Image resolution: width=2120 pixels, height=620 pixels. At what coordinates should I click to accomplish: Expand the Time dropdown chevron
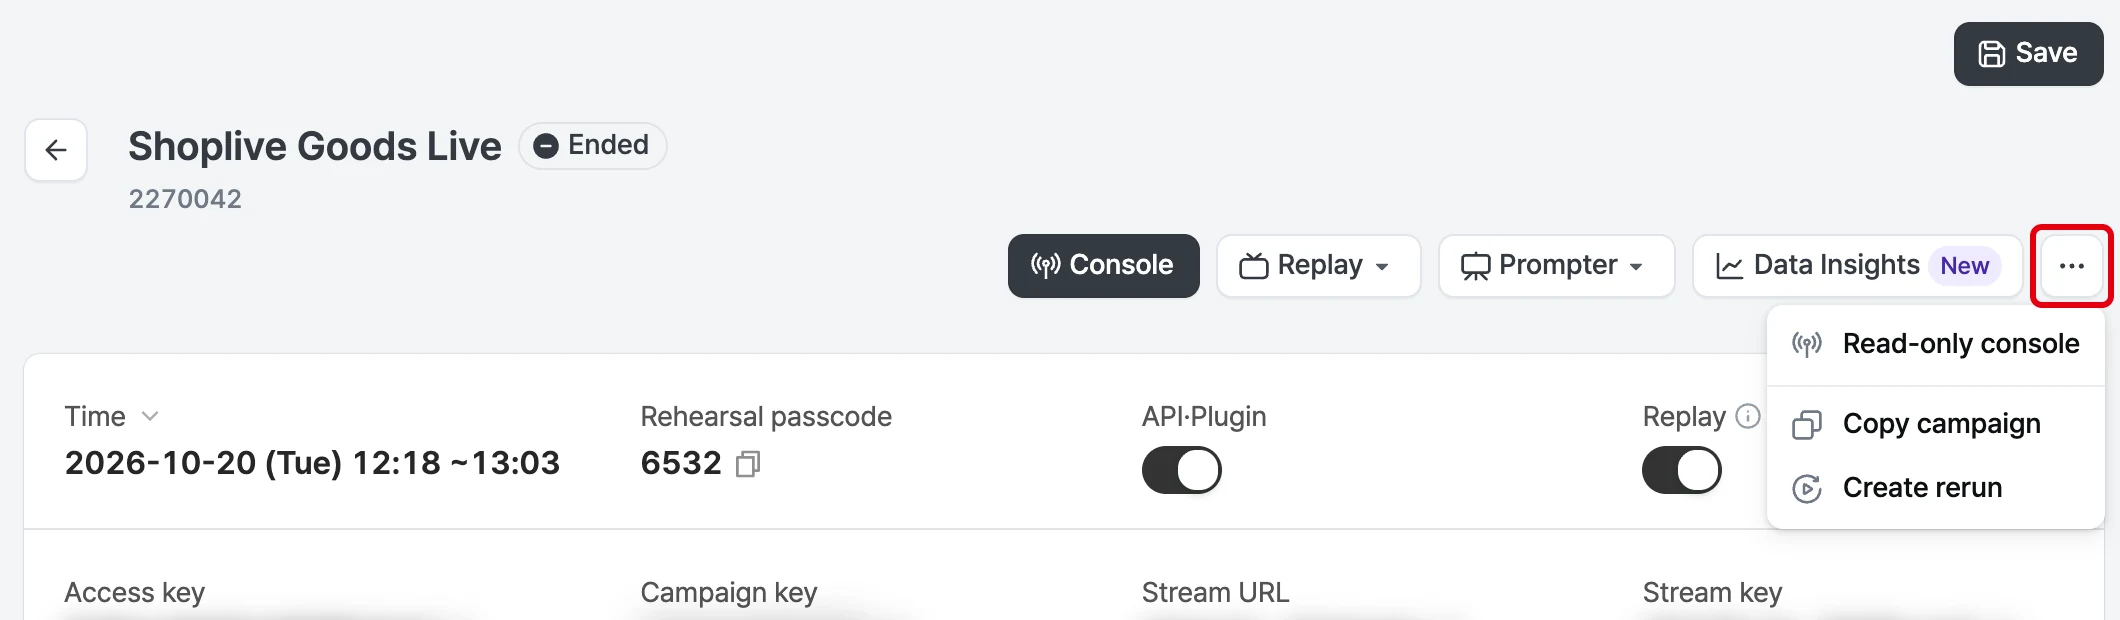[150, 416]
